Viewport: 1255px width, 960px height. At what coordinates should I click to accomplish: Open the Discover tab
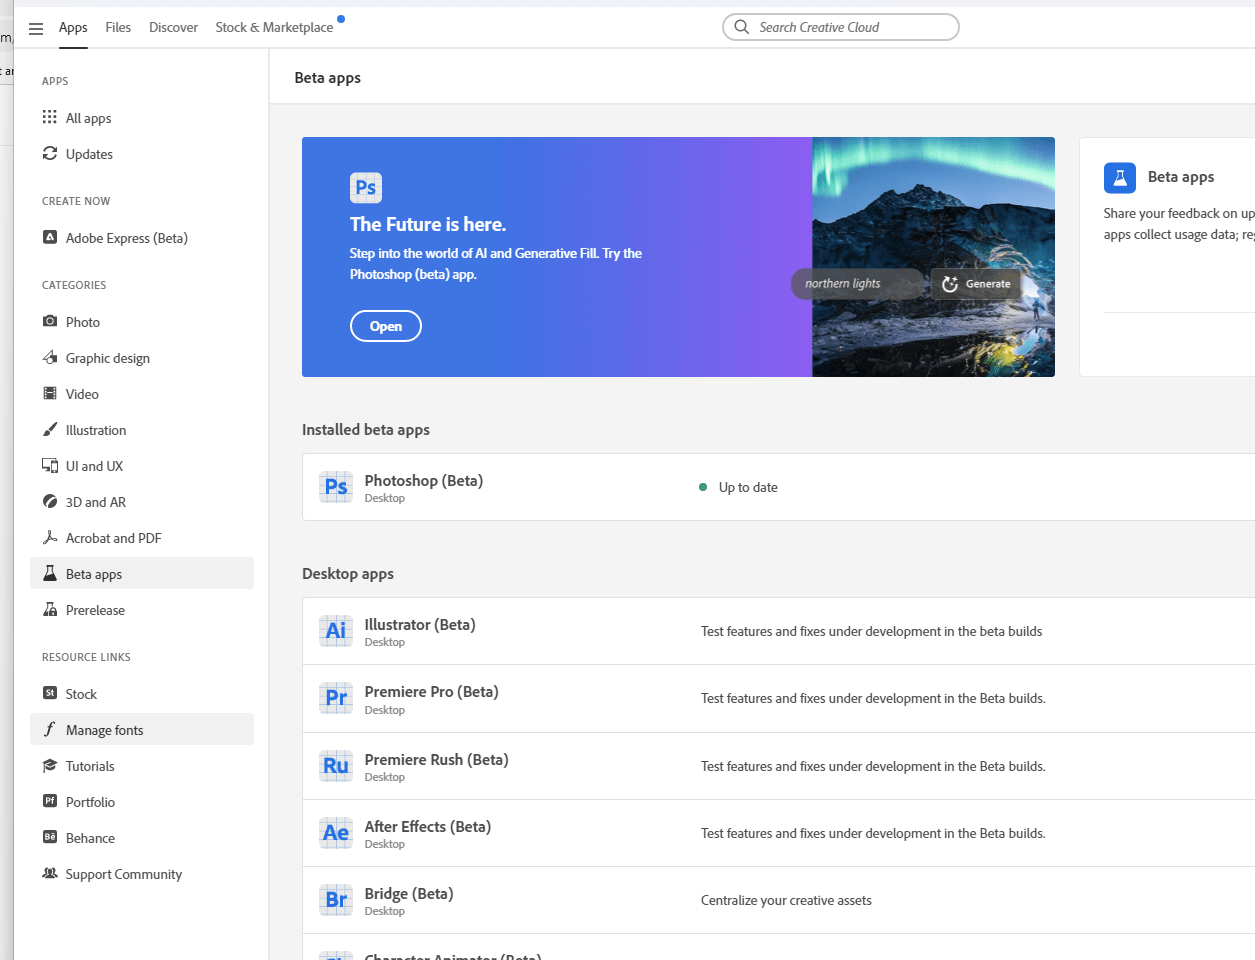point(173,27)
